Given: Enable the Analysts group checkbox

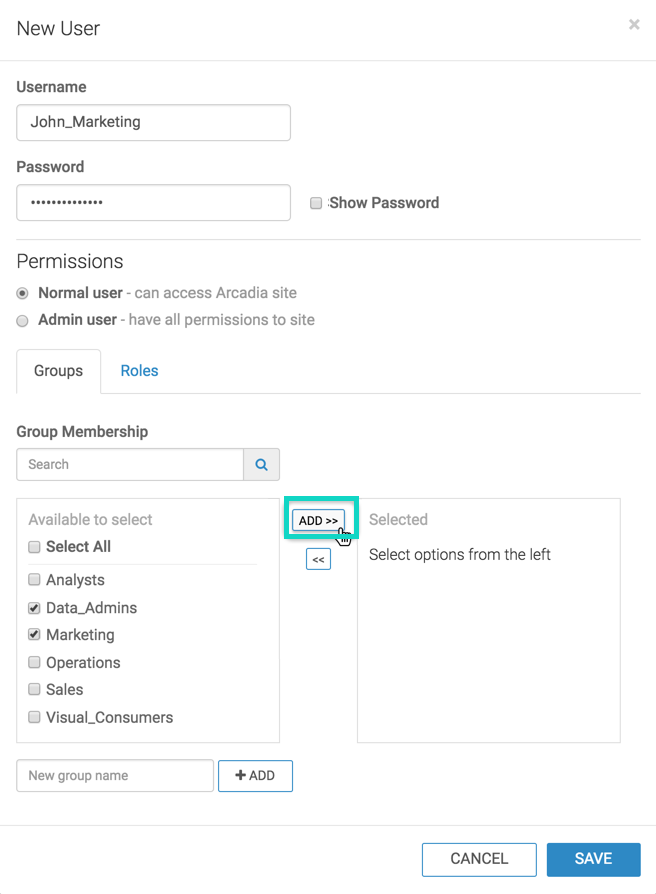Looking at the screenshot, I should click(34, 580).
